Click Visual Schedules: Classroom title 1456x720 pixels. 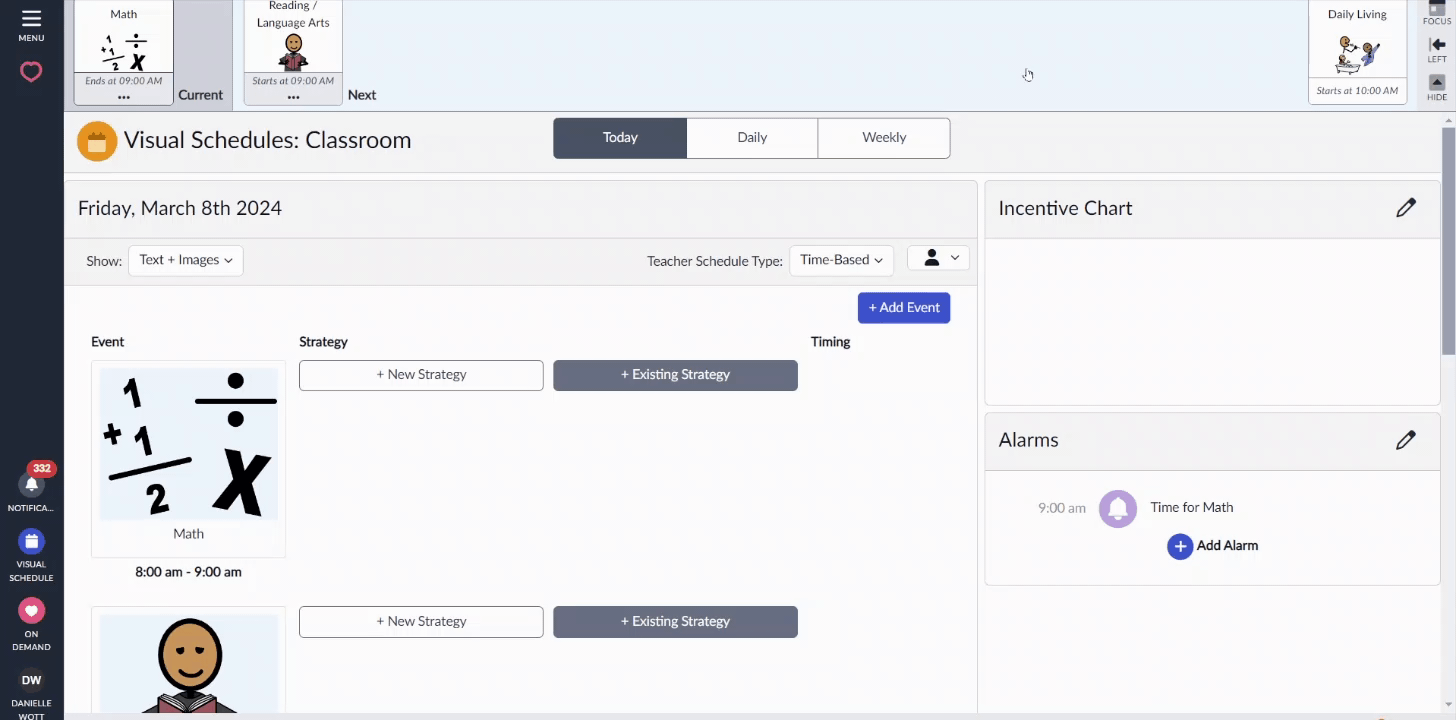click(x=268, y=141)
